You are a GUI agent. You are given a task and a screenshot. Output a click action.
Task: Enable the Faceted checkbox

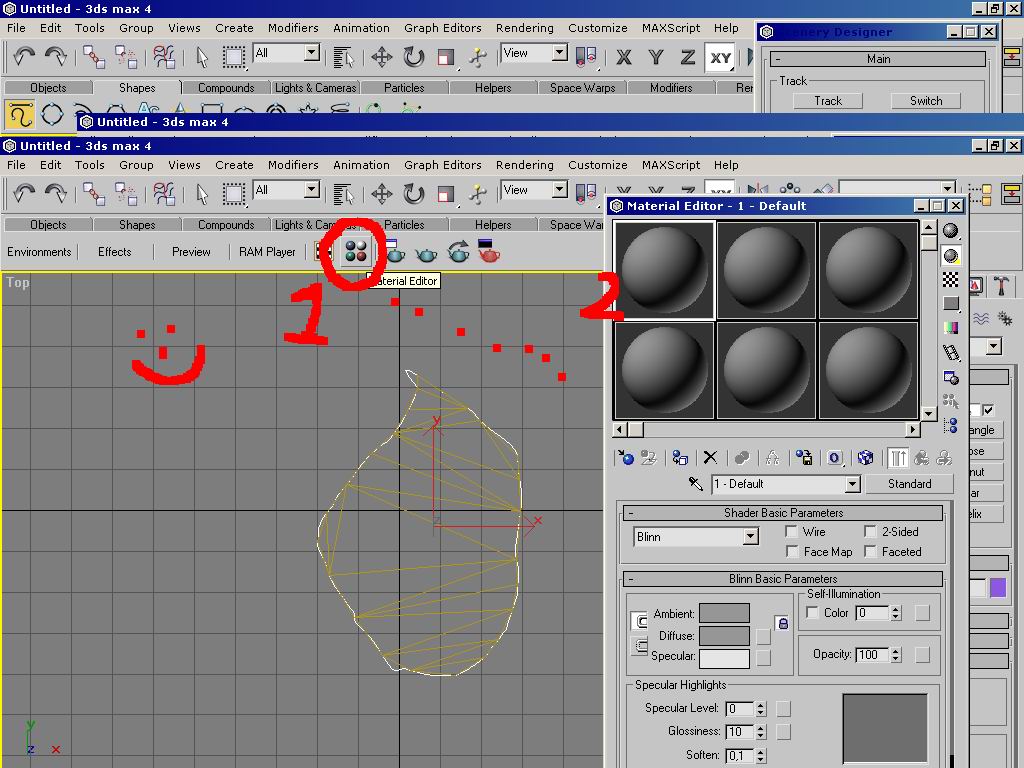[870, 552]
